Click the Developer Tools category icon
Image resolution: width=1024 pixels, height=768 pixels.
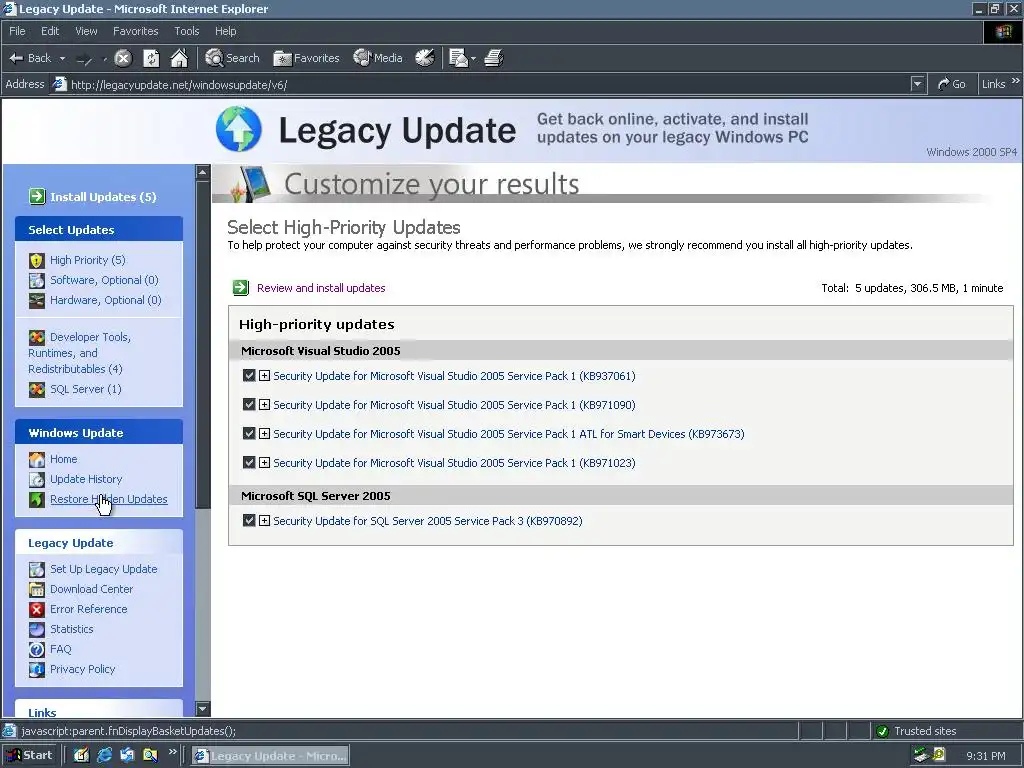click(37, 337)
